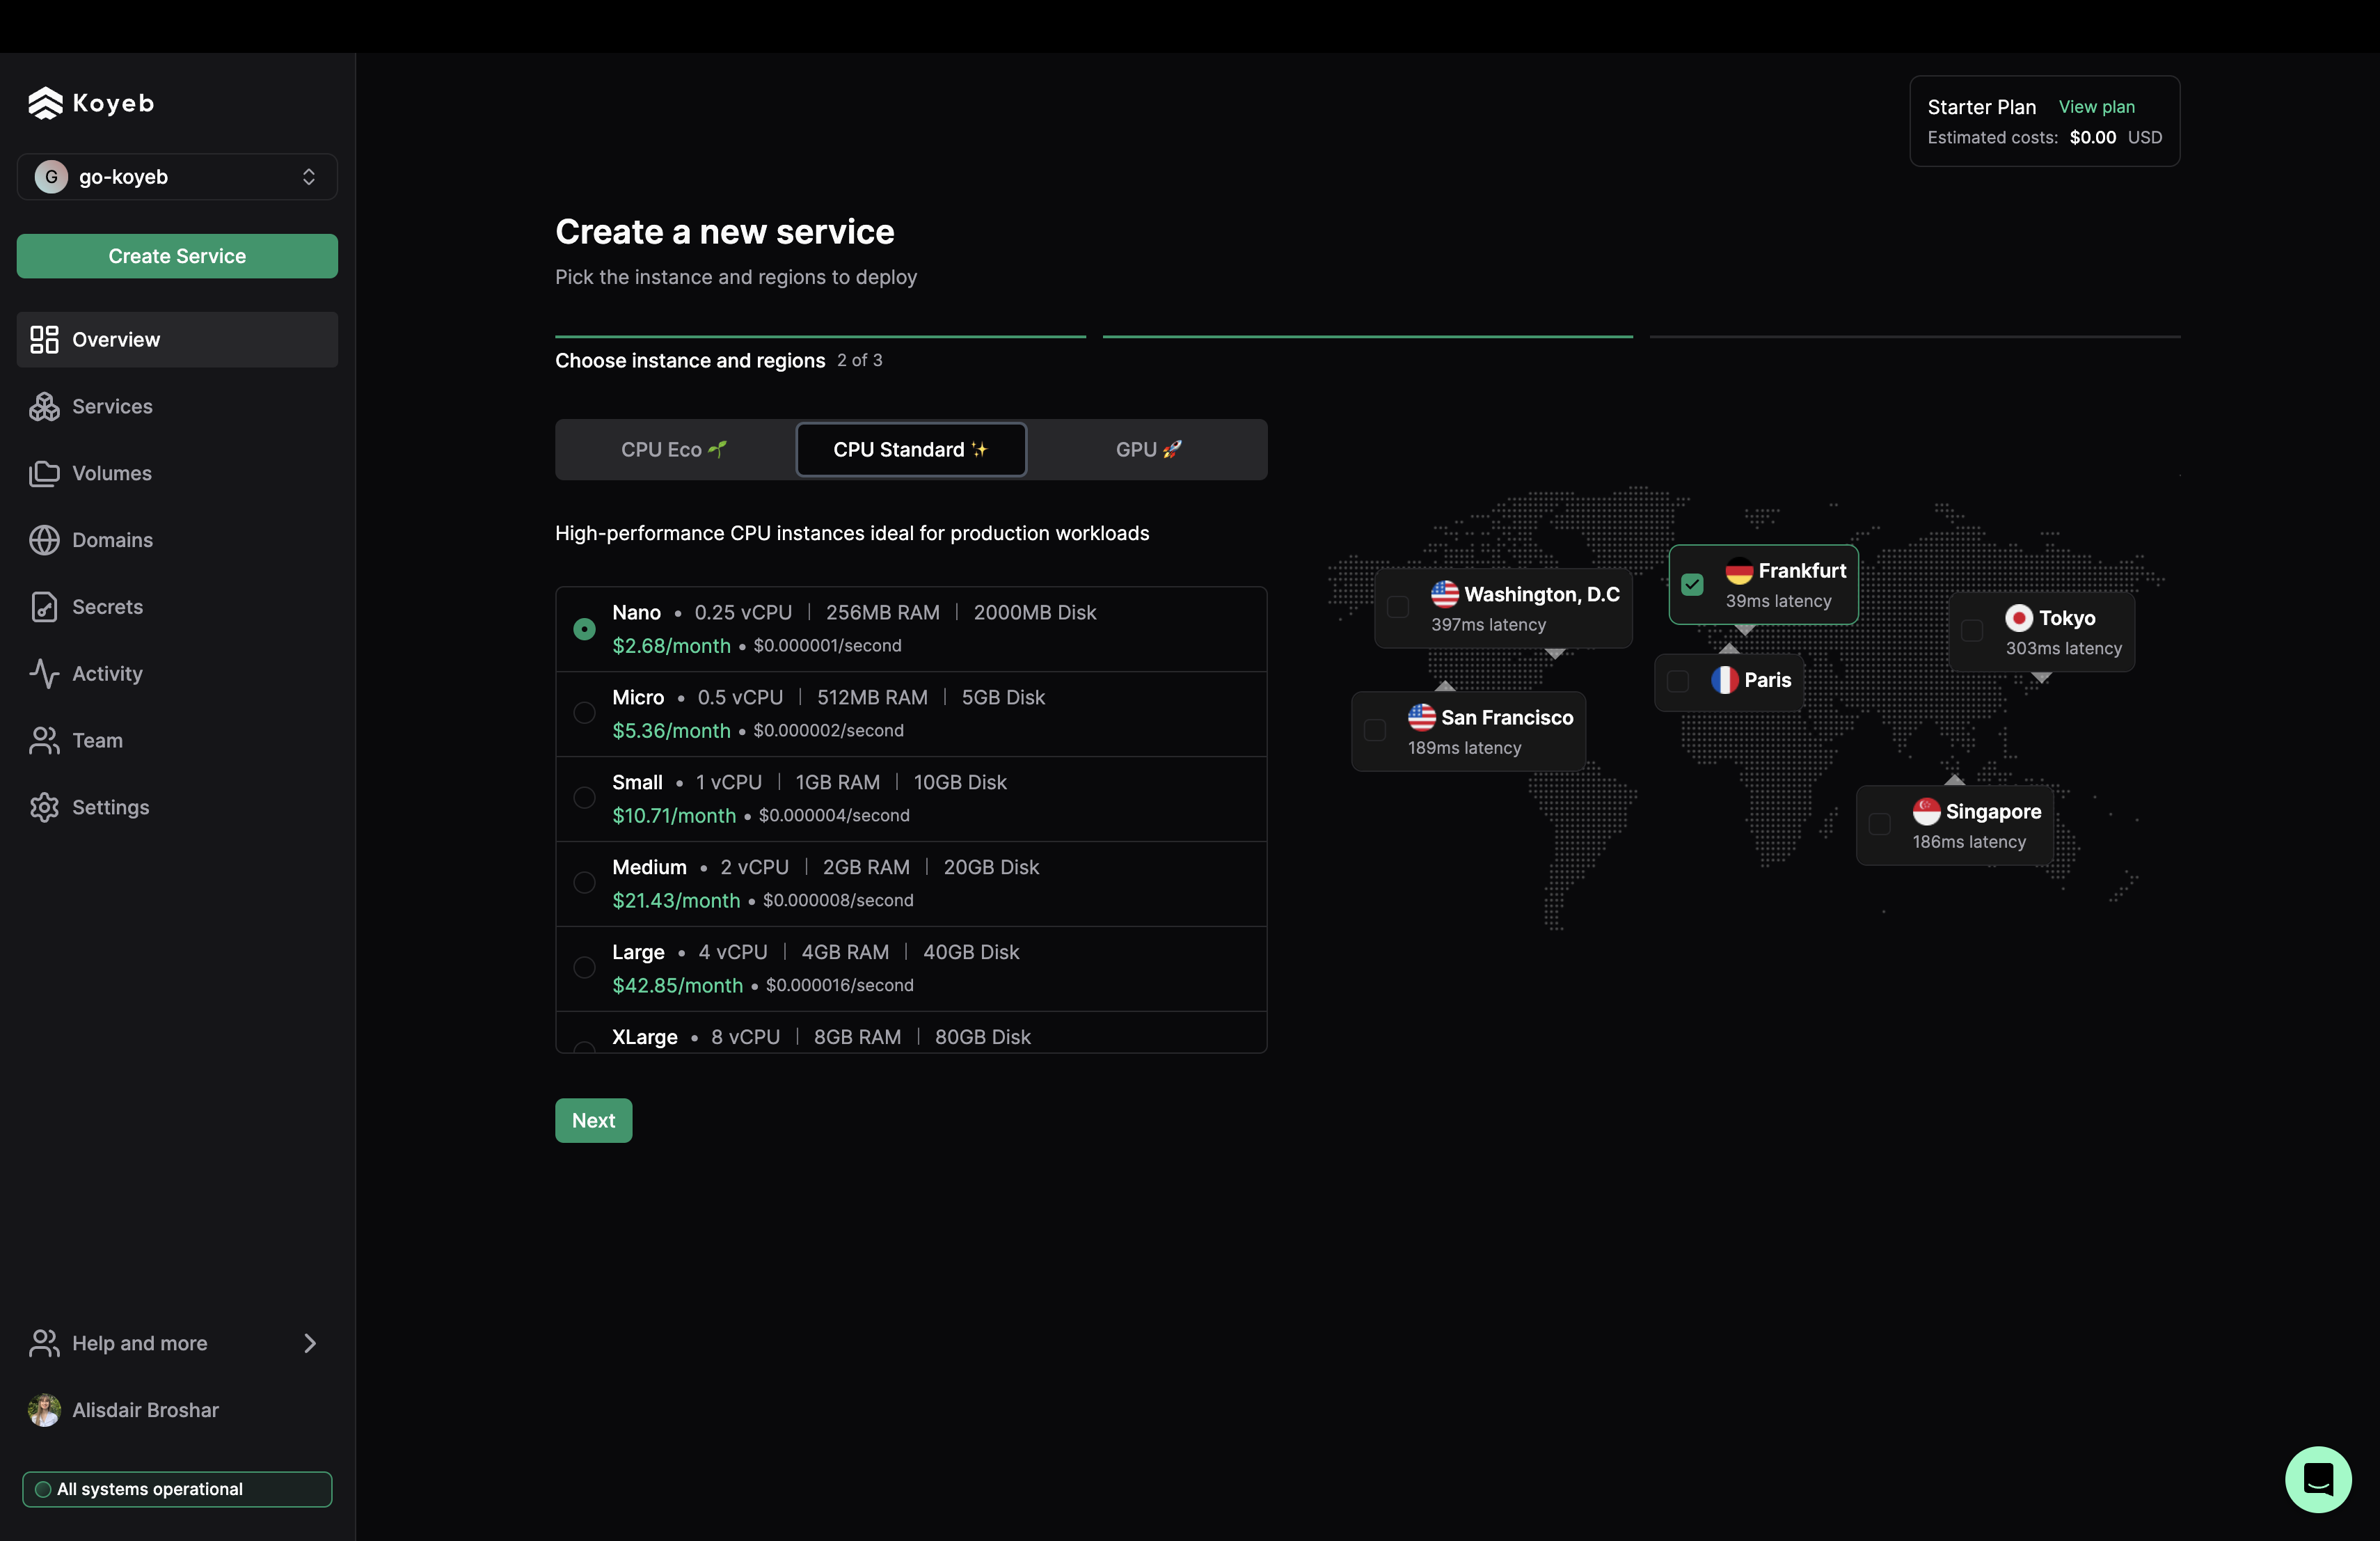Image resolution: width=2380 pixels, height=1541 pixels.
Task: Click the third wizard progress step bar
Action: tap(1914, 337)
